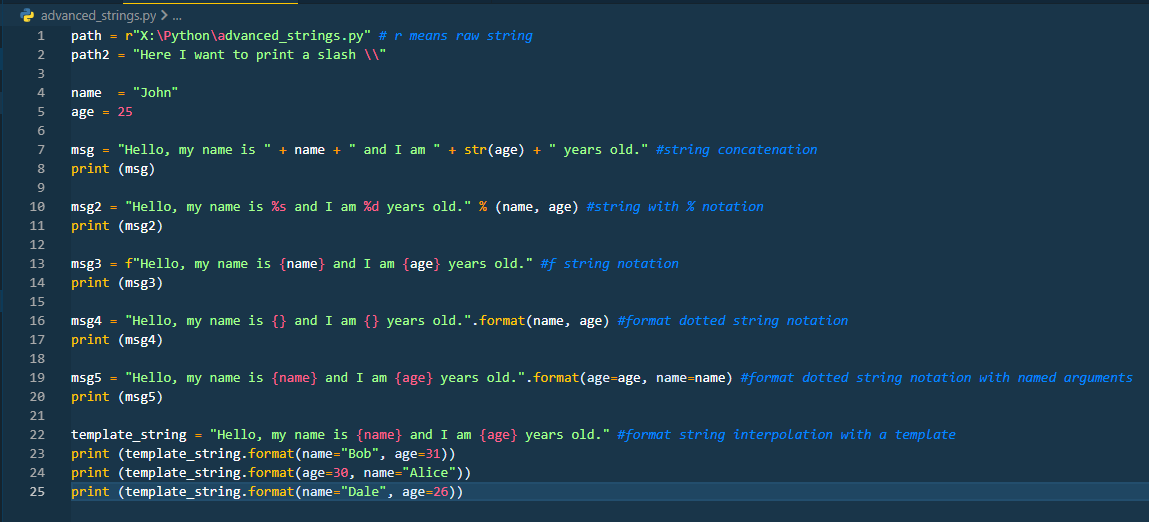Click the raw string X:\Python\advanced_strings.py
1149x522 pixels.
(253, 36)
